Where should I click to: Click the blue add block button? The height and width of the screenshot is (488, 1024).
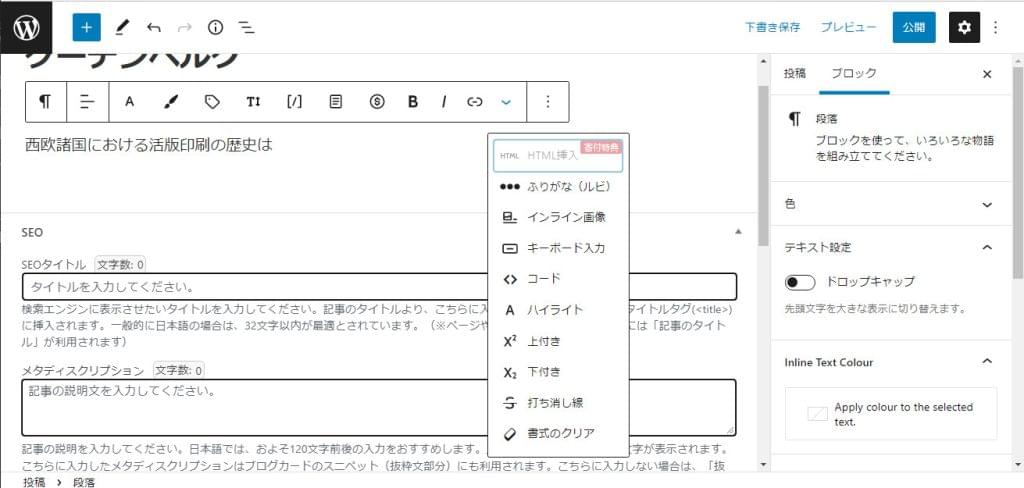click(86, 27)
